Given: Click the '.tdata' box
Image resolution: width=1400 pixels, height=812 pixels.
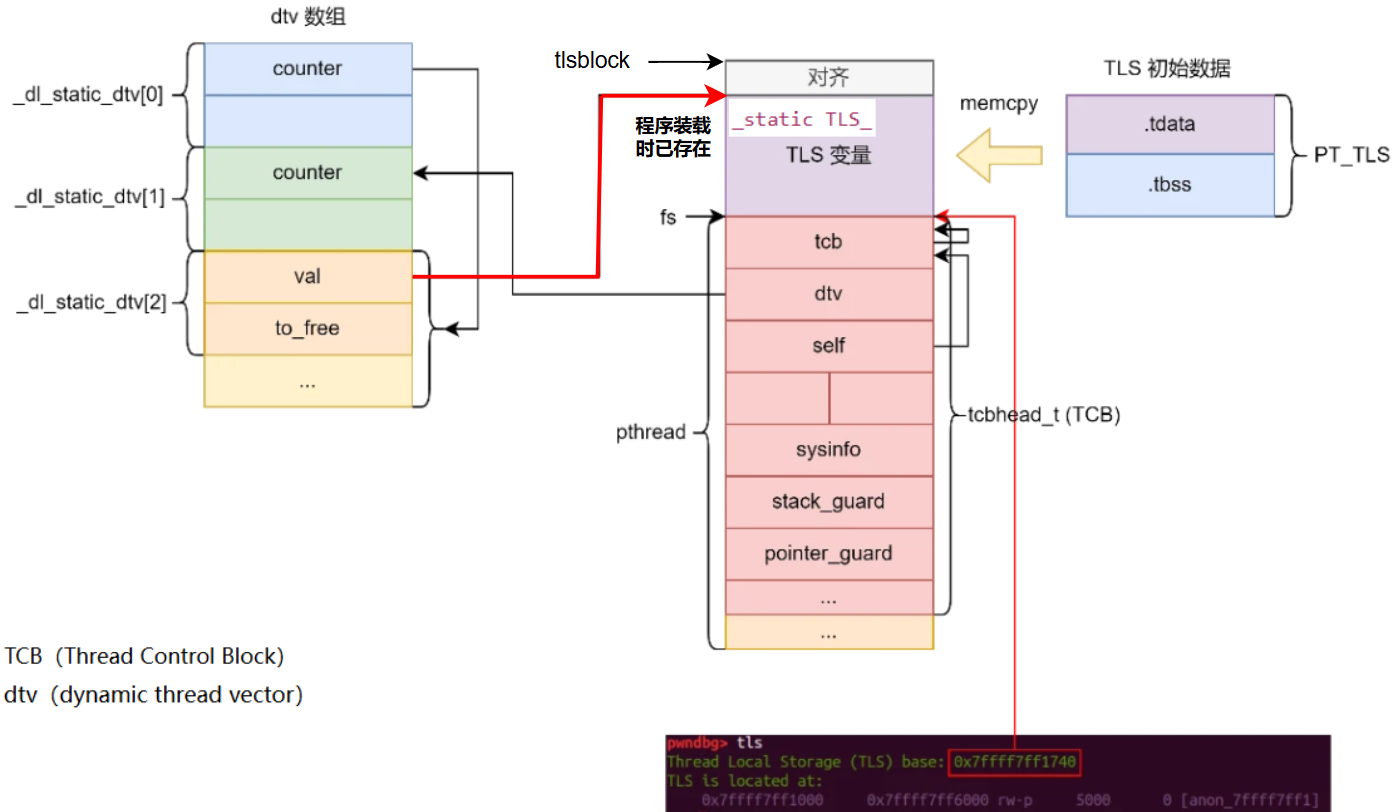Looking at the screenshot, I should pyautogui.click(x=1170, y=125).
